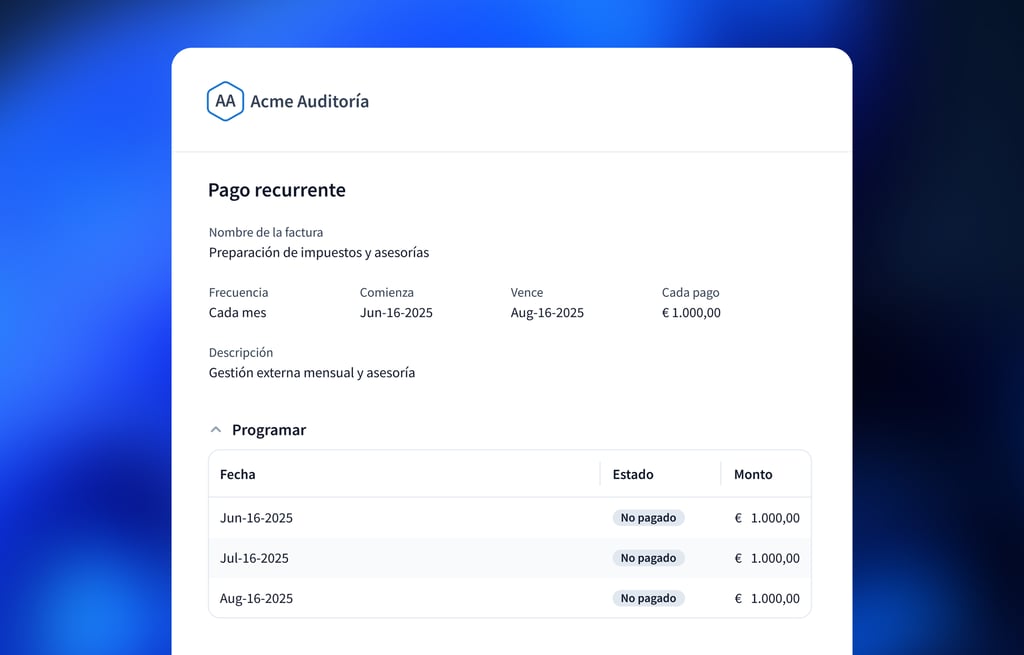Select the invoice name Preparación de impuestos y asesorías
The width and height of the screenshot is (1024, 655).
318,253
